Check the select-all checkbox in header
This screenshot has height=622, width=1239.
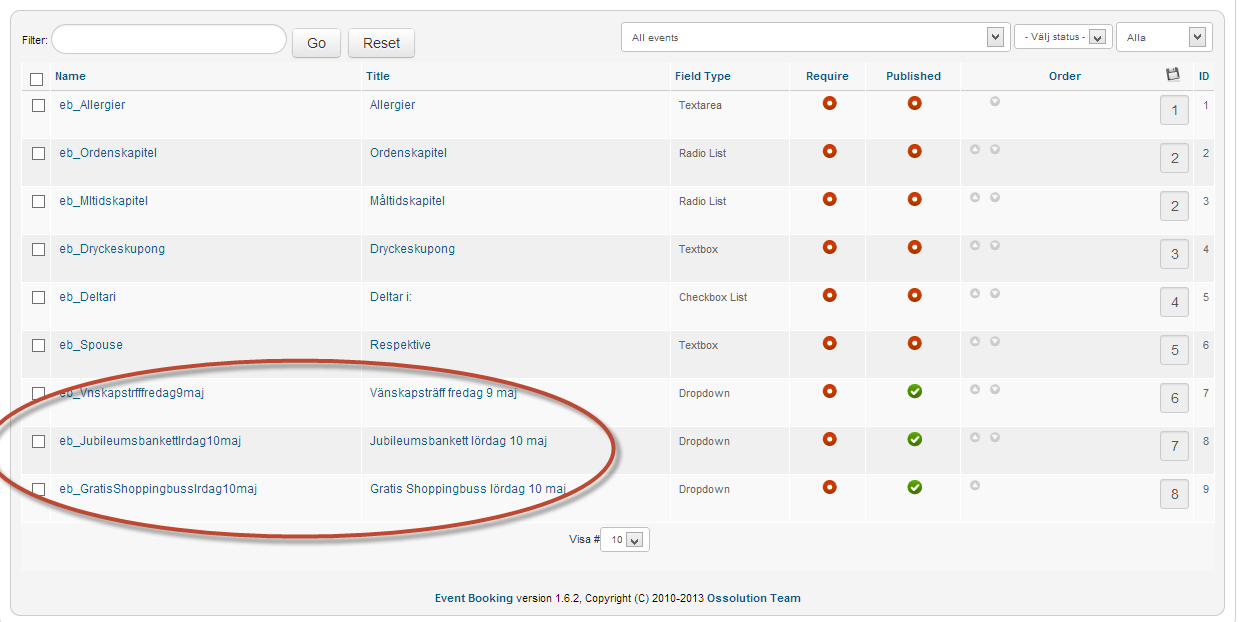[x=37, y=79]
